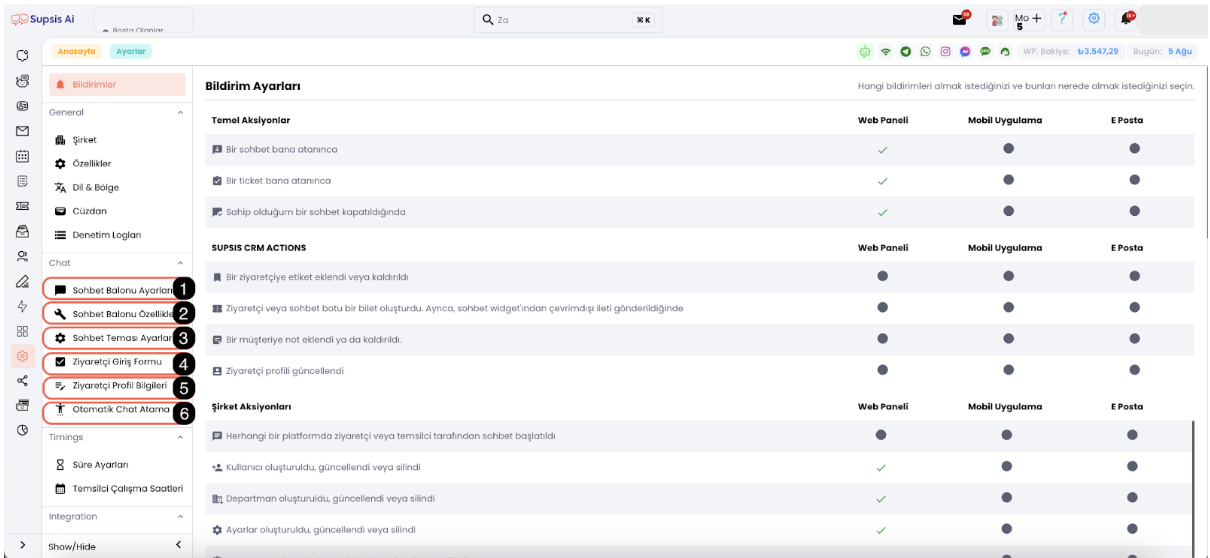Image resolution: width=1210 pixels, height=558 pixels.
Task: Open the grid apps icon in left rail
Action: [22, 330]
